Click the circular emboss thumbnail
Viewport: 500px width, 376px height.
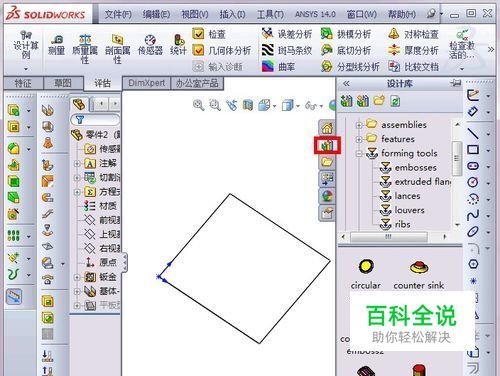(366, 273)
